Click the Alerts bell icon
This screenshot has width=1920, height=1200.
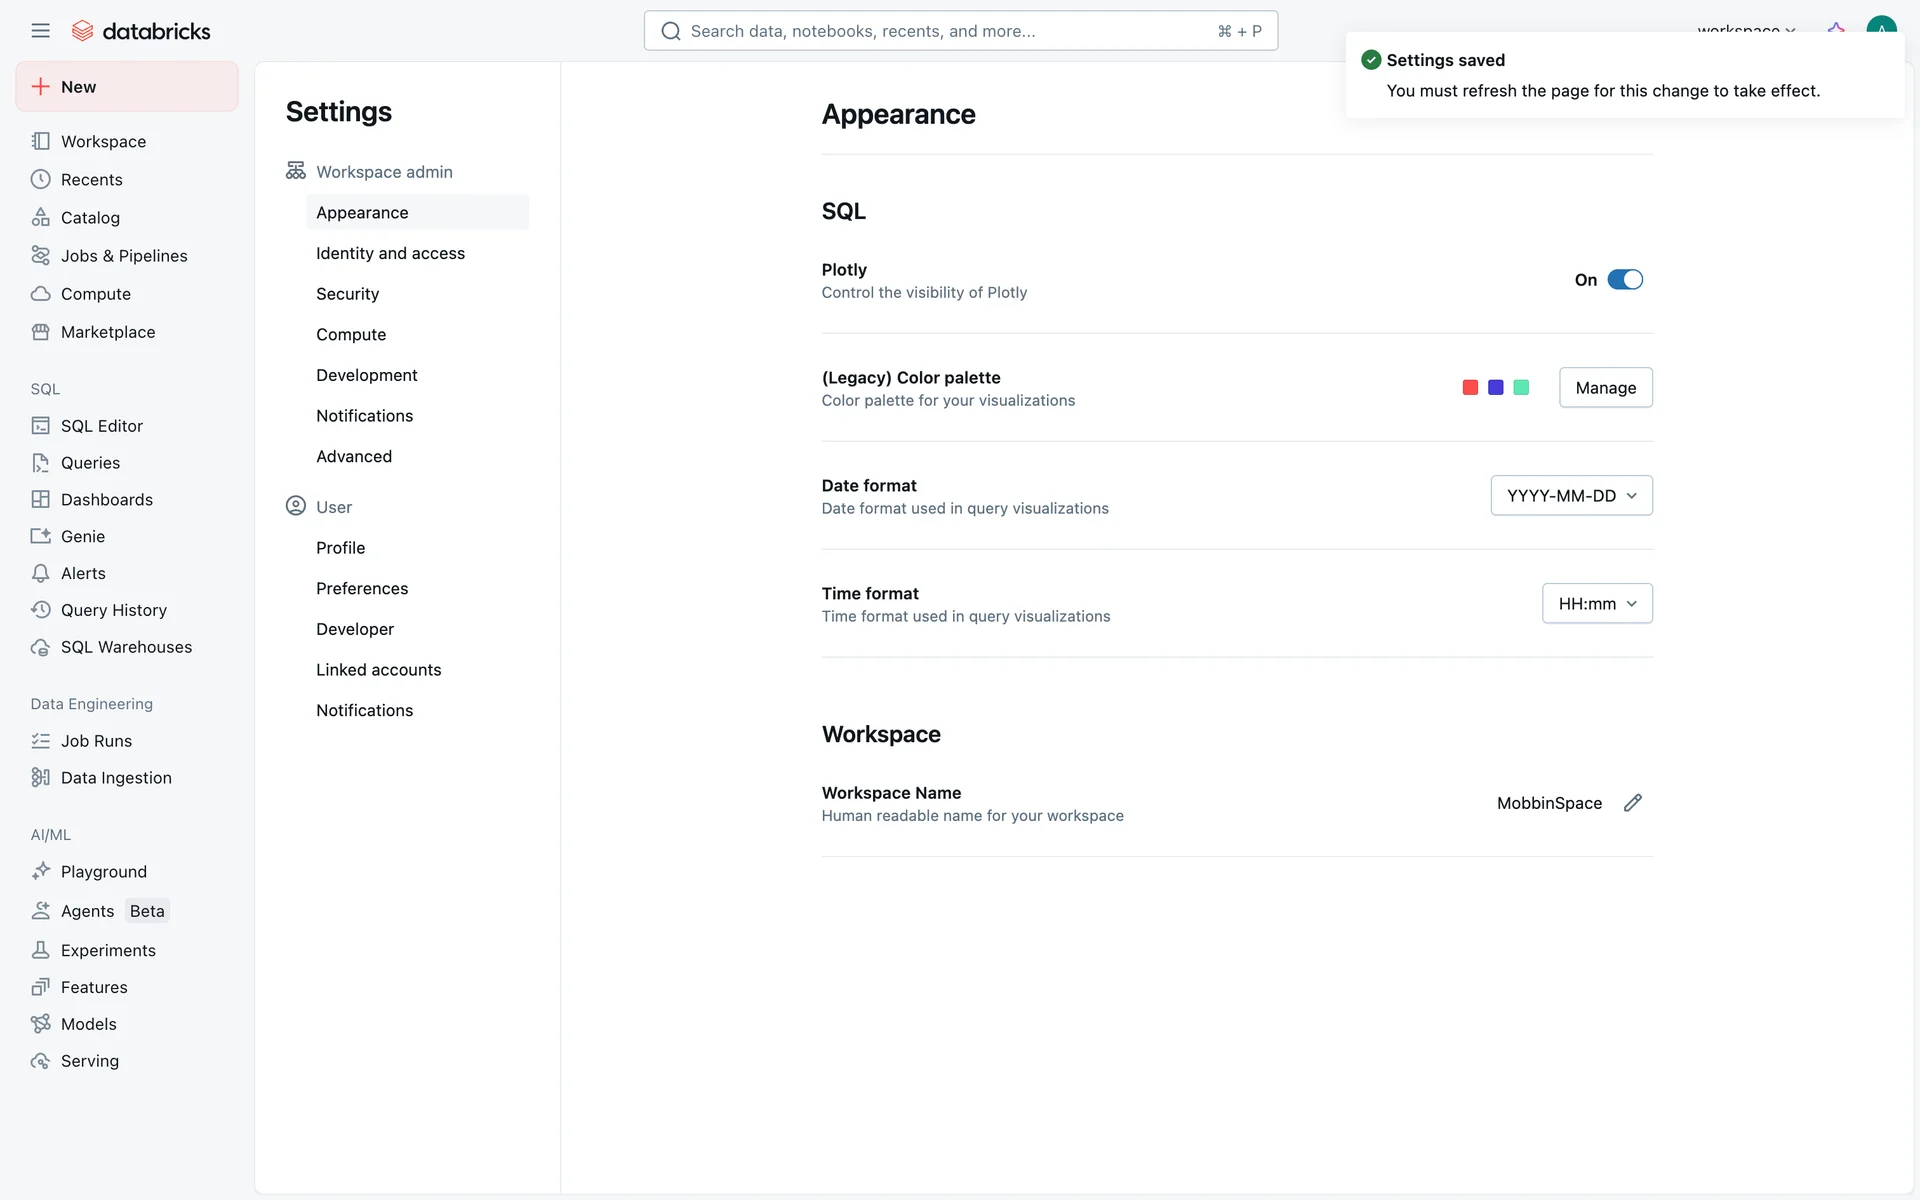pos(40,573)
